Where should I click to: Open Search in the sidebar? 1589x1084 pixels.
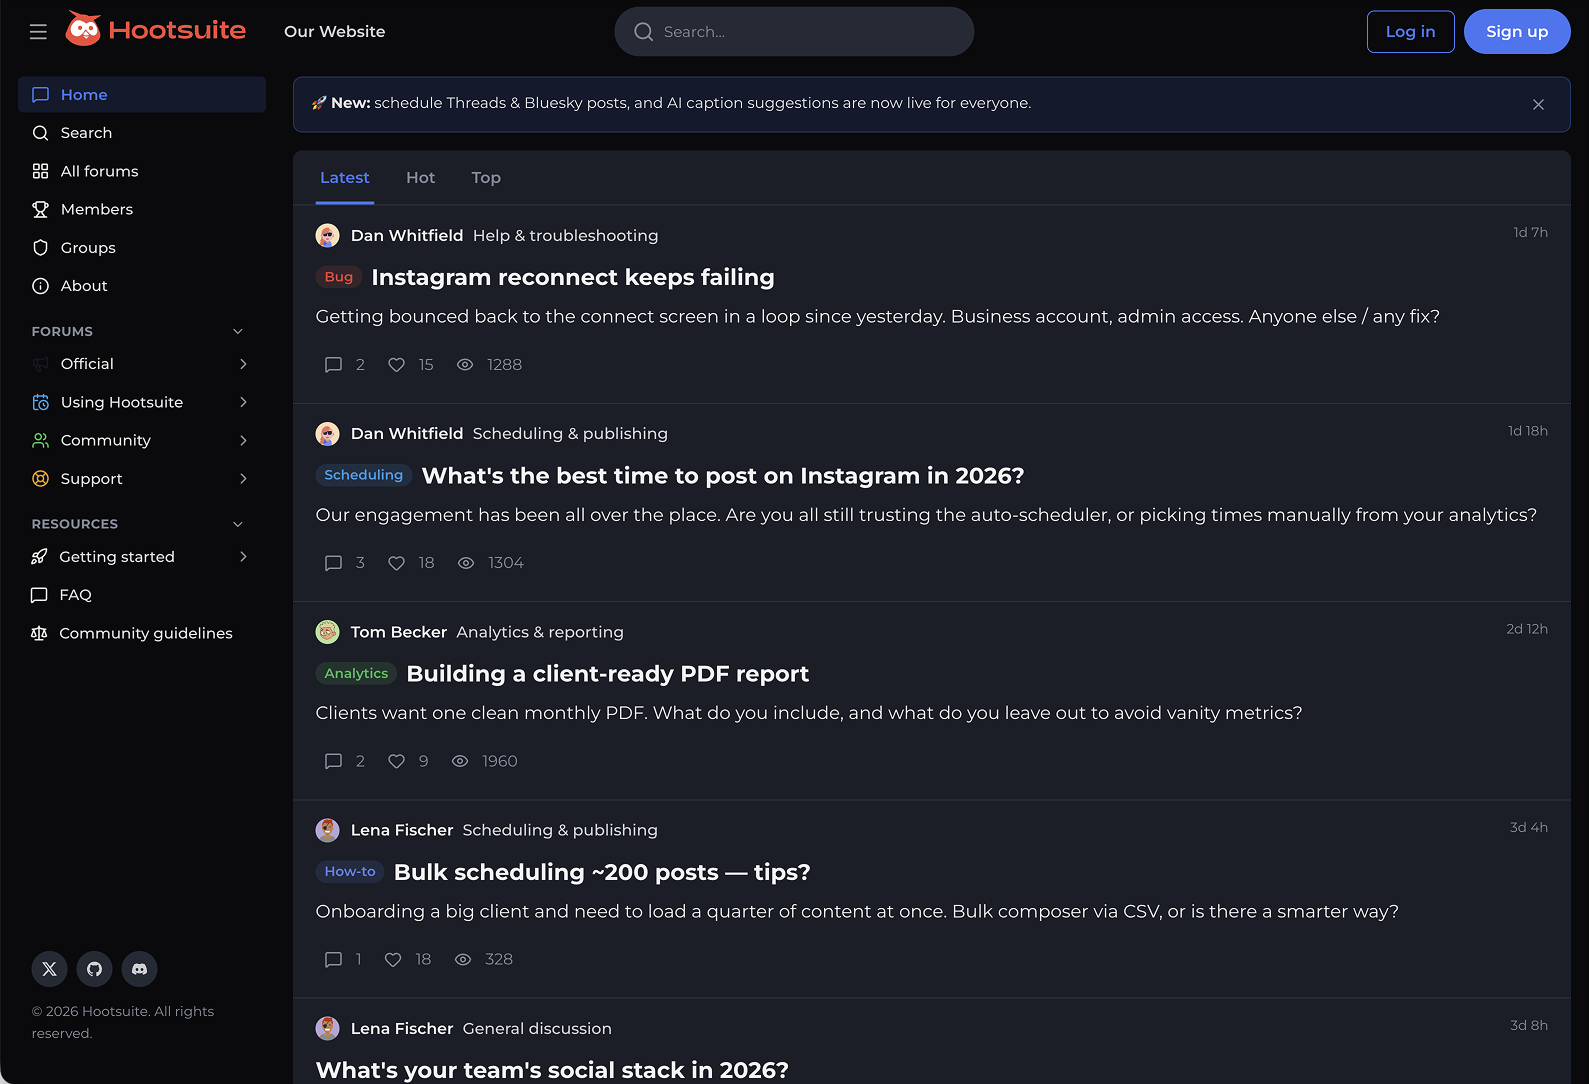tap(142, 133)
